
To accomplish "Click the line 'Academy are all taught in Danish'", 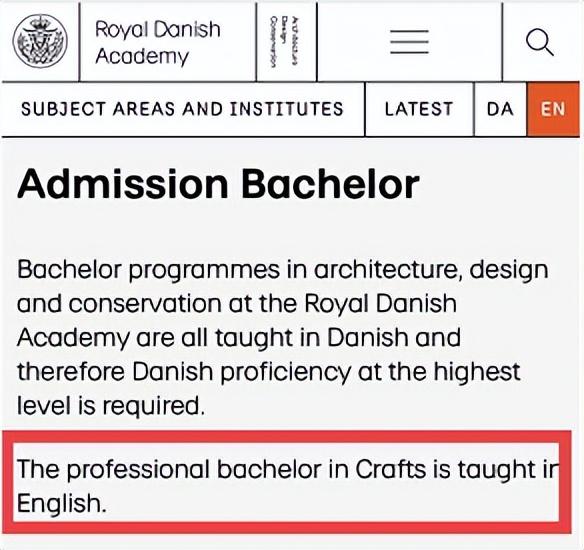I will [x=238, y=338].
